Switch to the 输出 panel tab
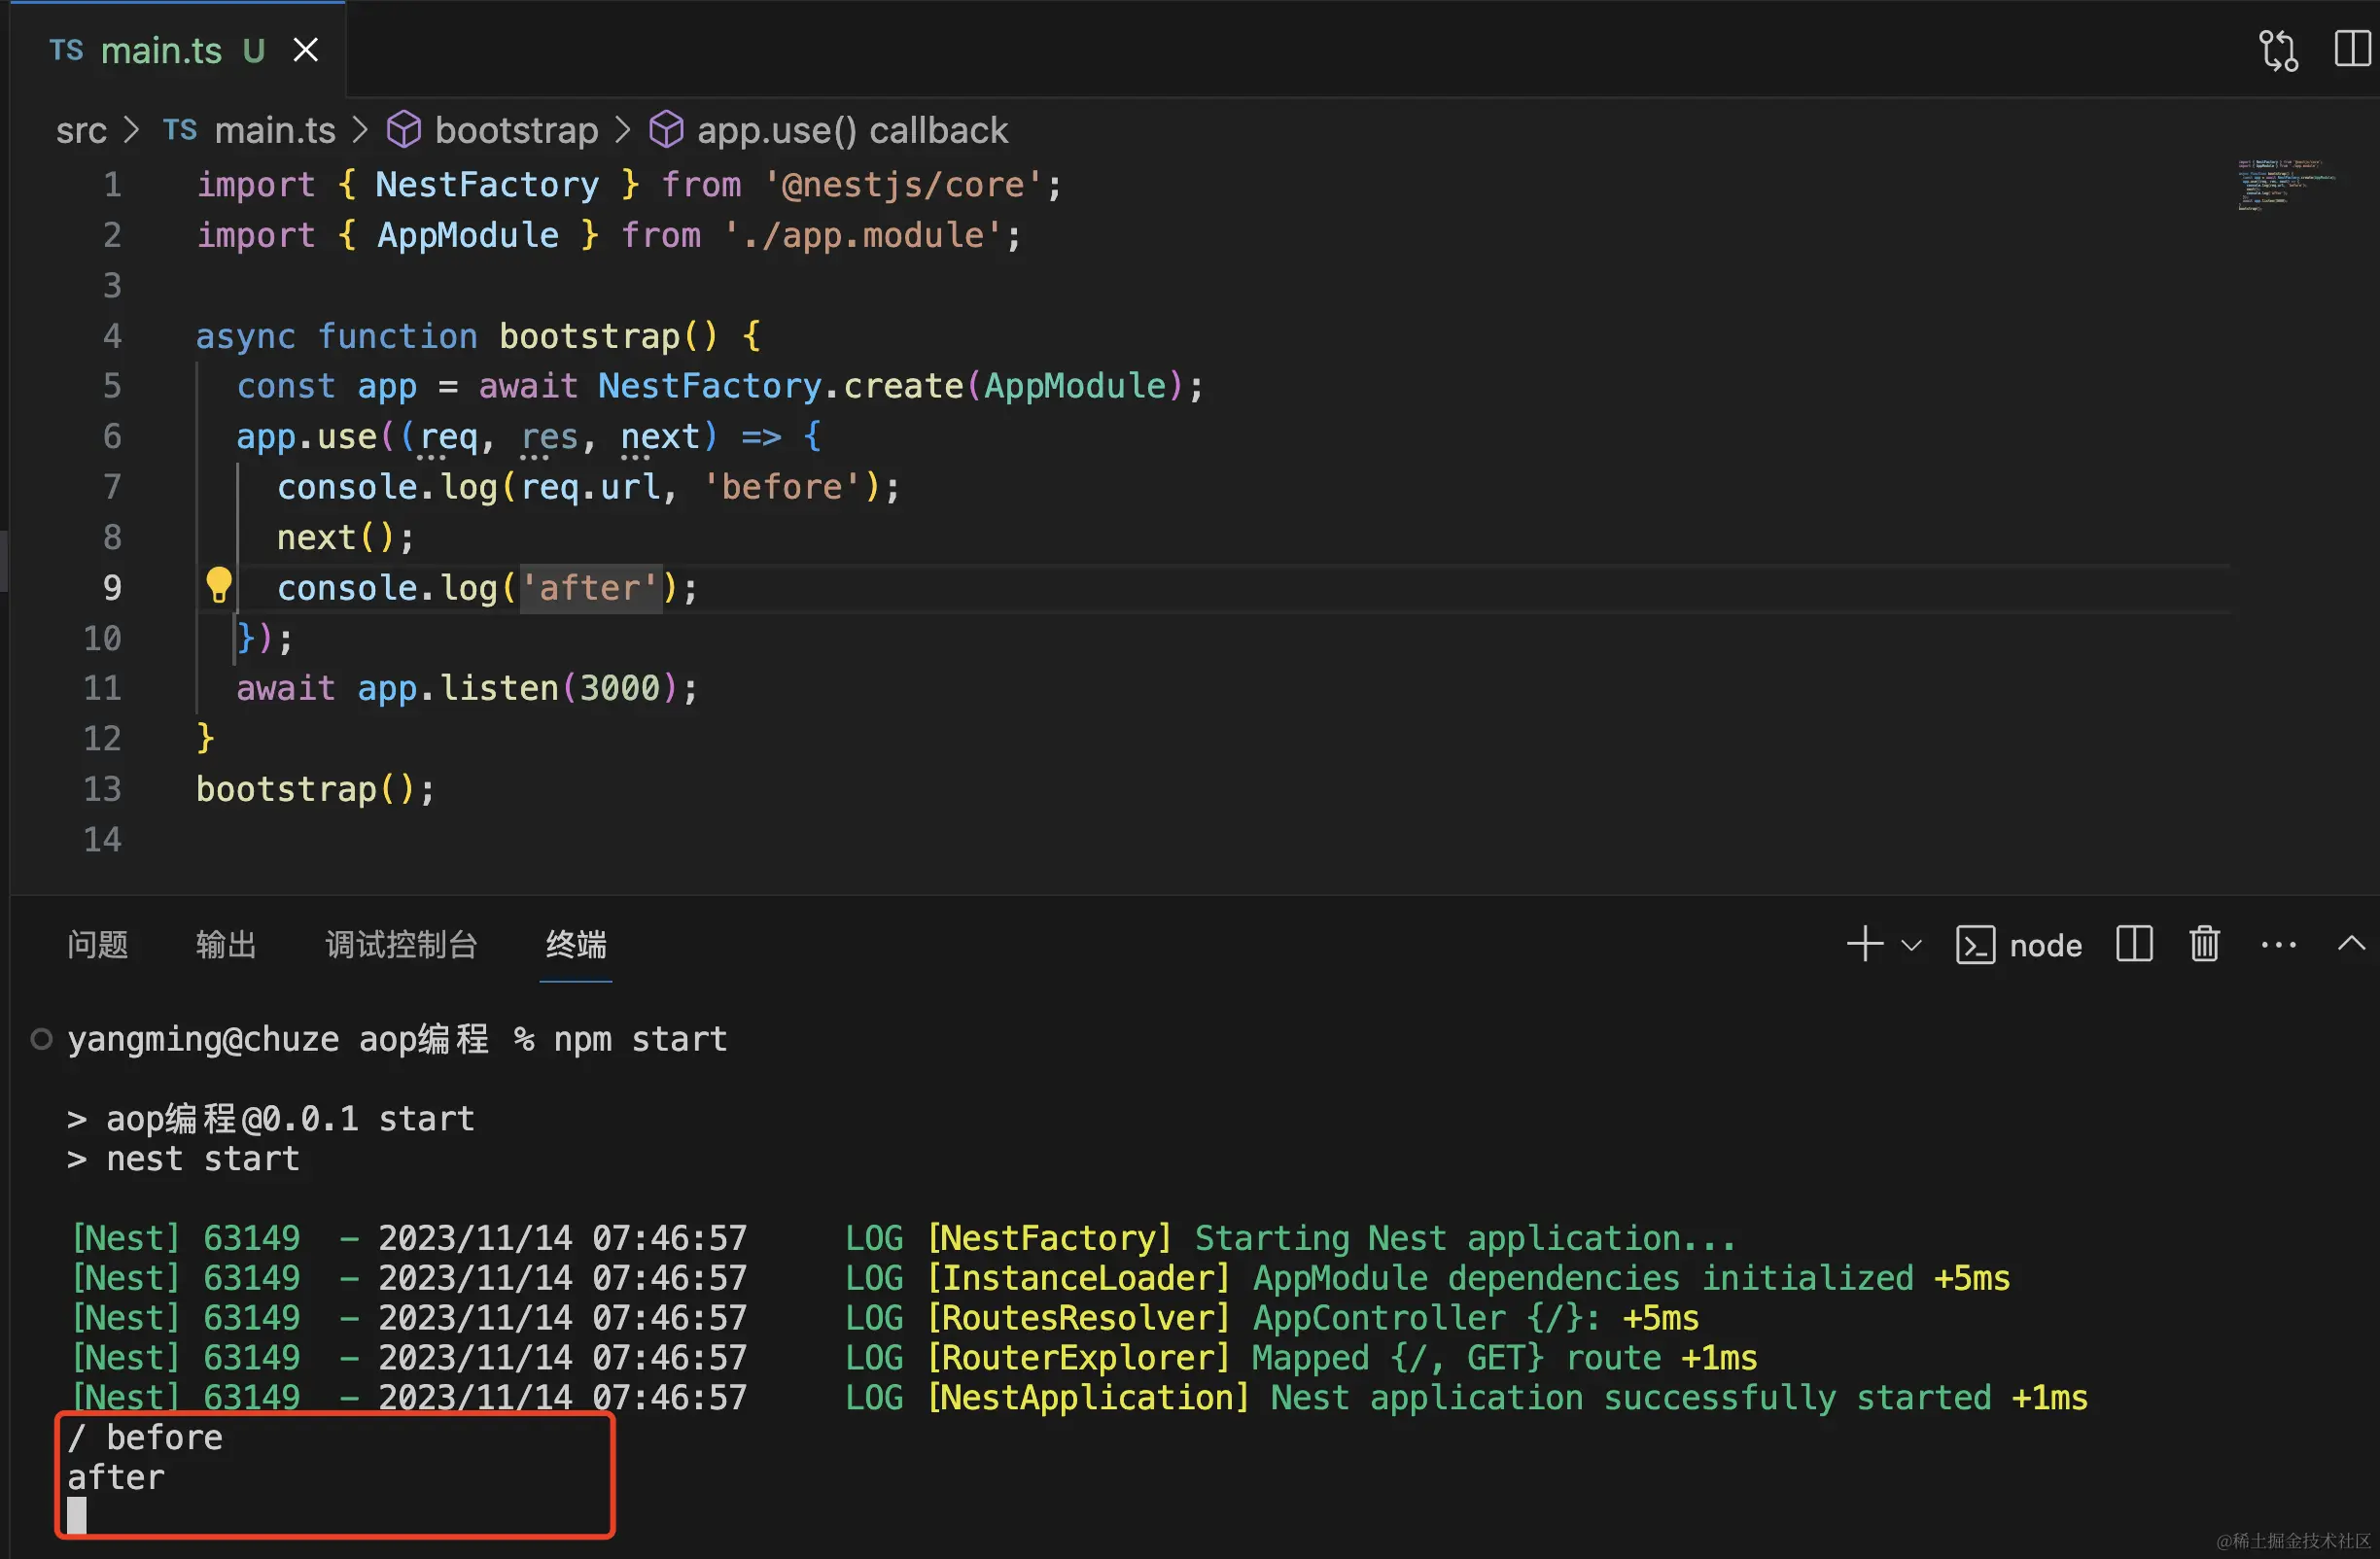 [226, 944]
